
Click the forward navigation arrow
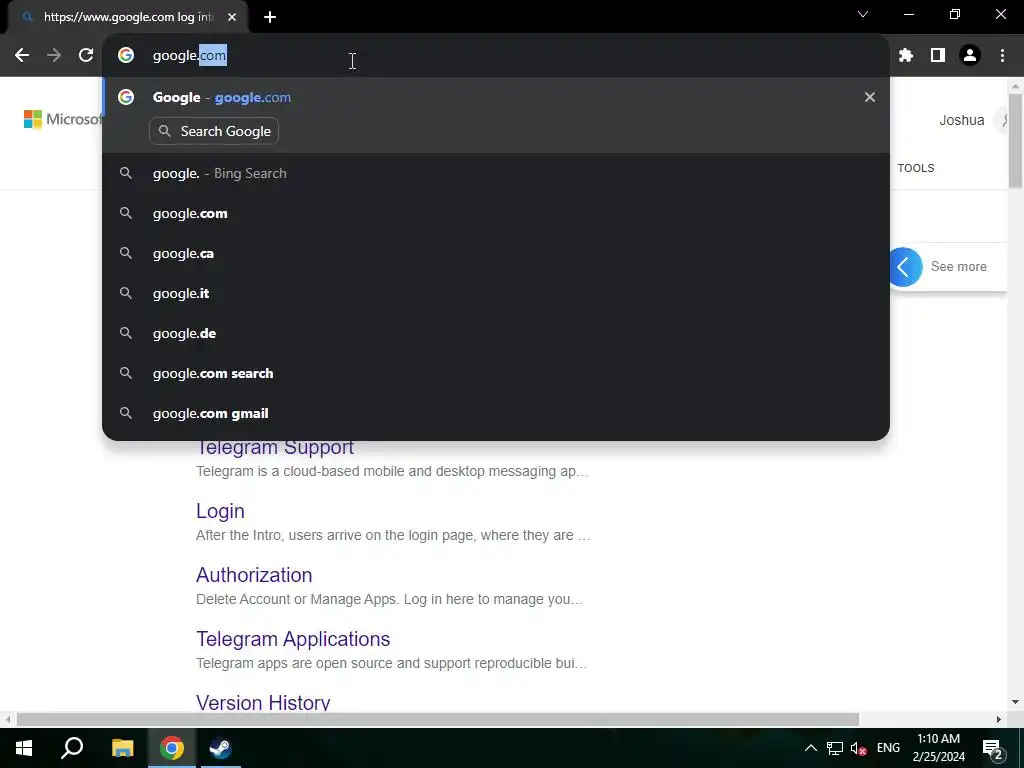tap(54, 56)
